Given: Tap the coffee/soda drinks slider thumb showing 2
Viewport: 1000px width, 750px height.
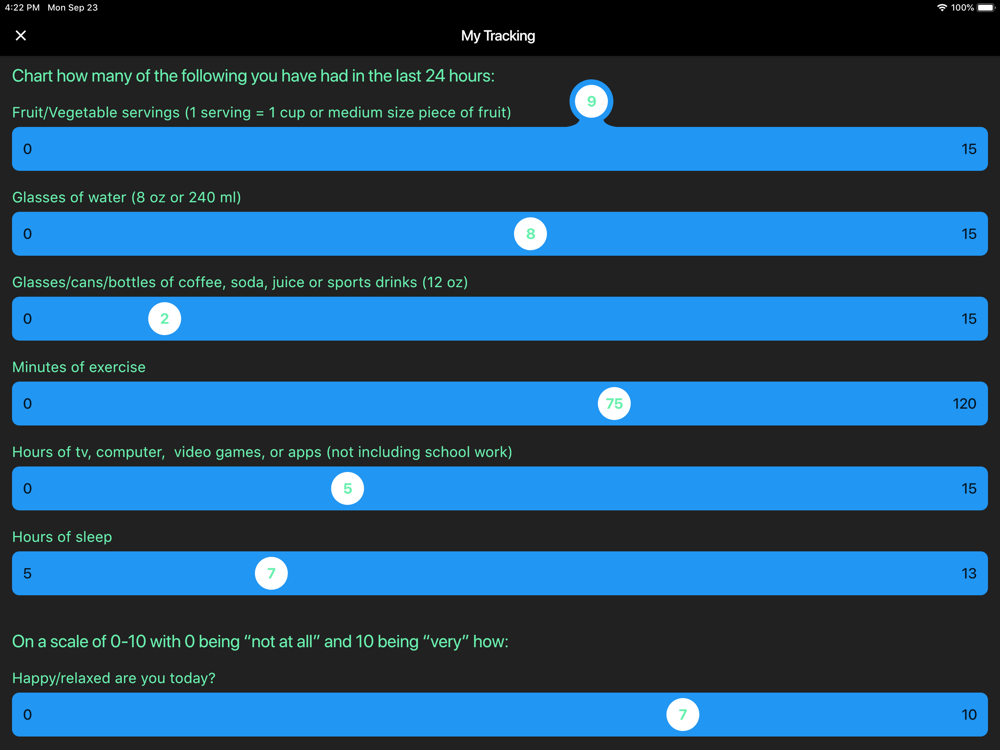Looking at the screenshot, I should click(165, 319).
